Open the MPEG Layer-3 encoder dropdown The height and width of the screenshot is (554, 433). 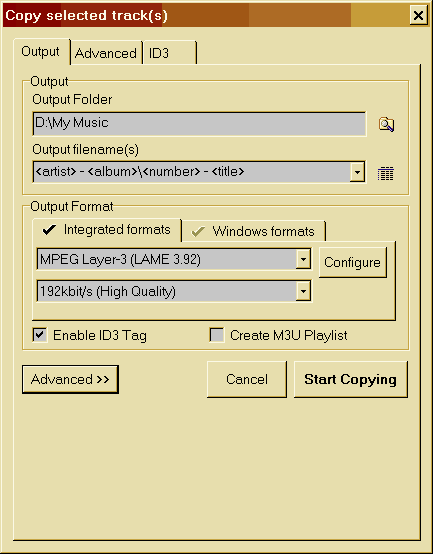click(x=303, y=260)
